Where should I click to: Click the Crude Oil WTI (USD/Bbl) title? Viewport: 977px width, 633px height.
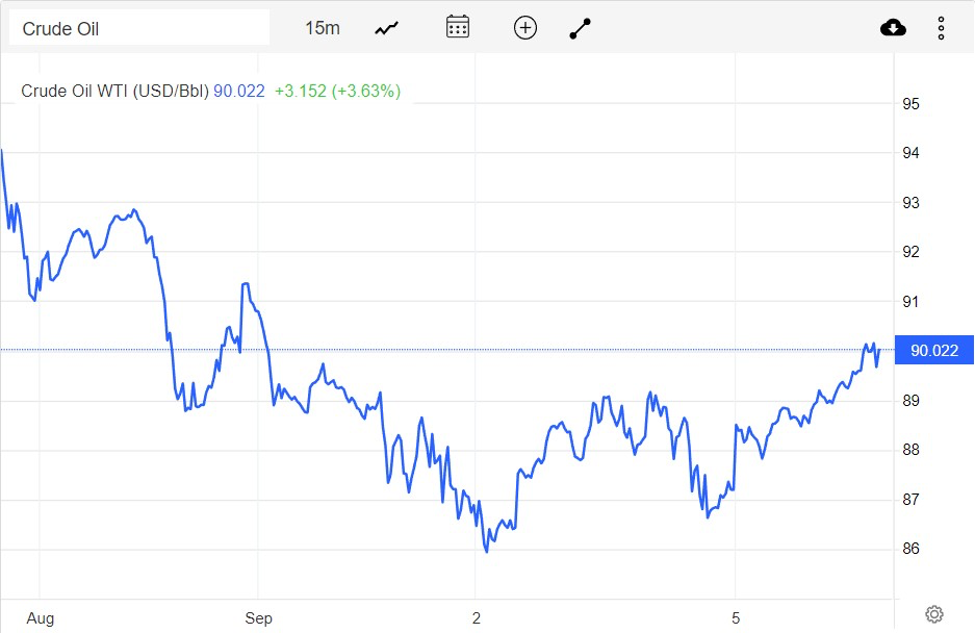tap(113, 91)
